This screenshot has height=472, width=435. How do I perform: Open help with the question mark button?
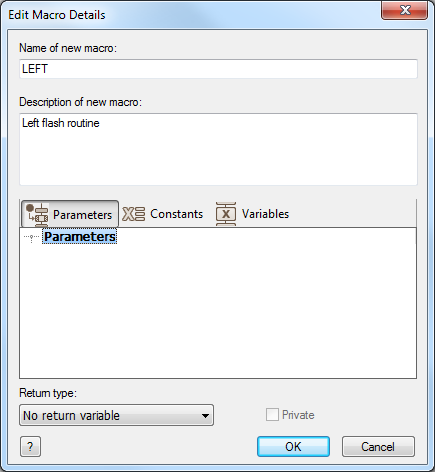click(30, 447)
